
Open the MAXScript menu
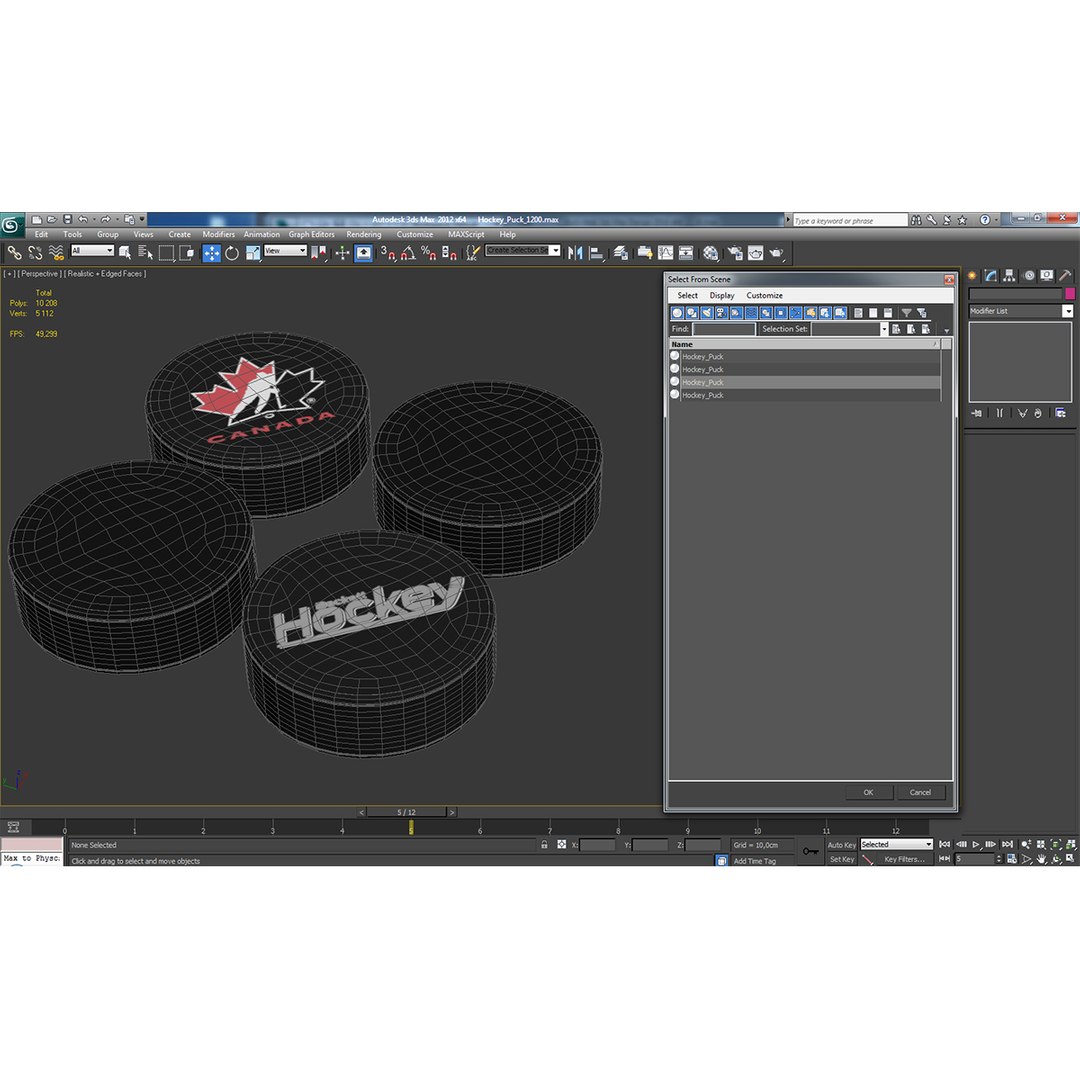[x=466, y=235]
